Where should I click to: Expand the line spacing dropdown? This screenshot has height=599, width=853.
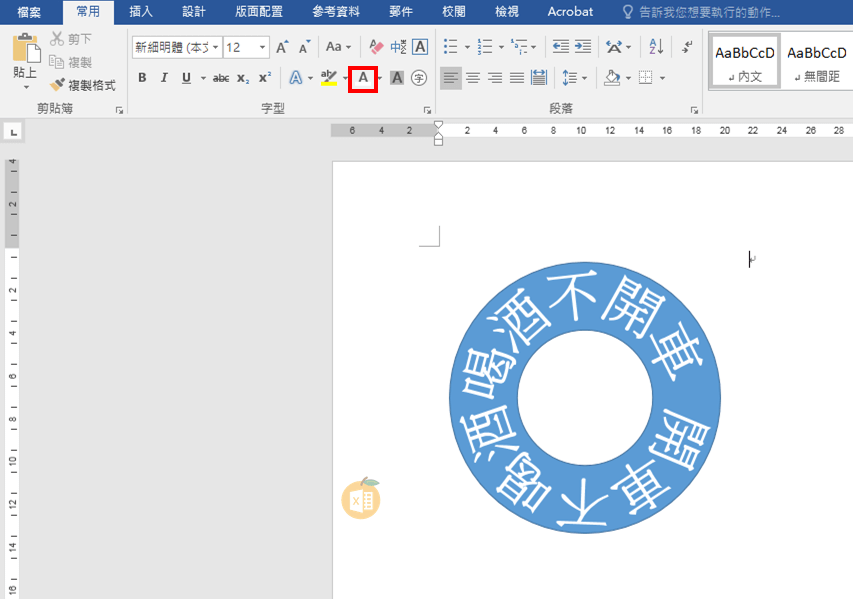coord(584,78)
